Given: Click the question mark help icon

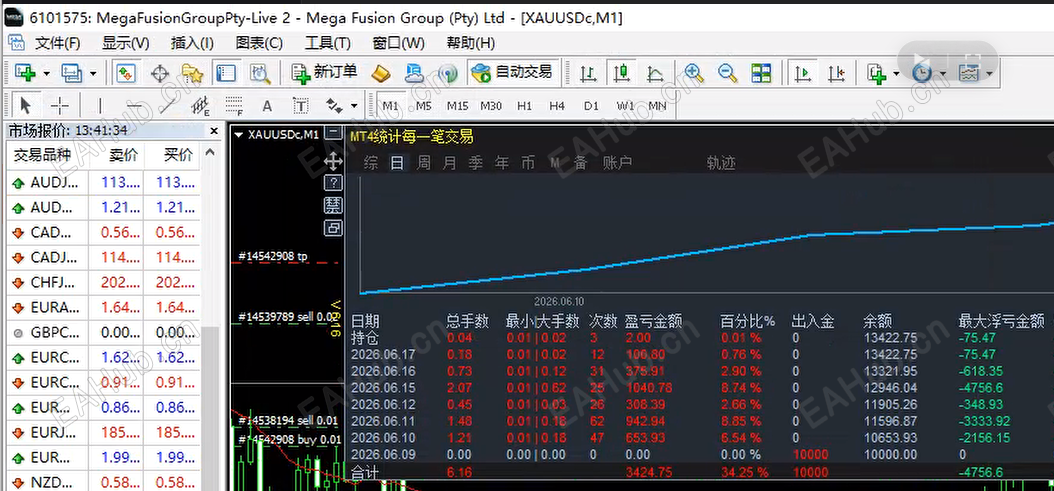Looking at the screenshot, I should [x=333, y=182].
